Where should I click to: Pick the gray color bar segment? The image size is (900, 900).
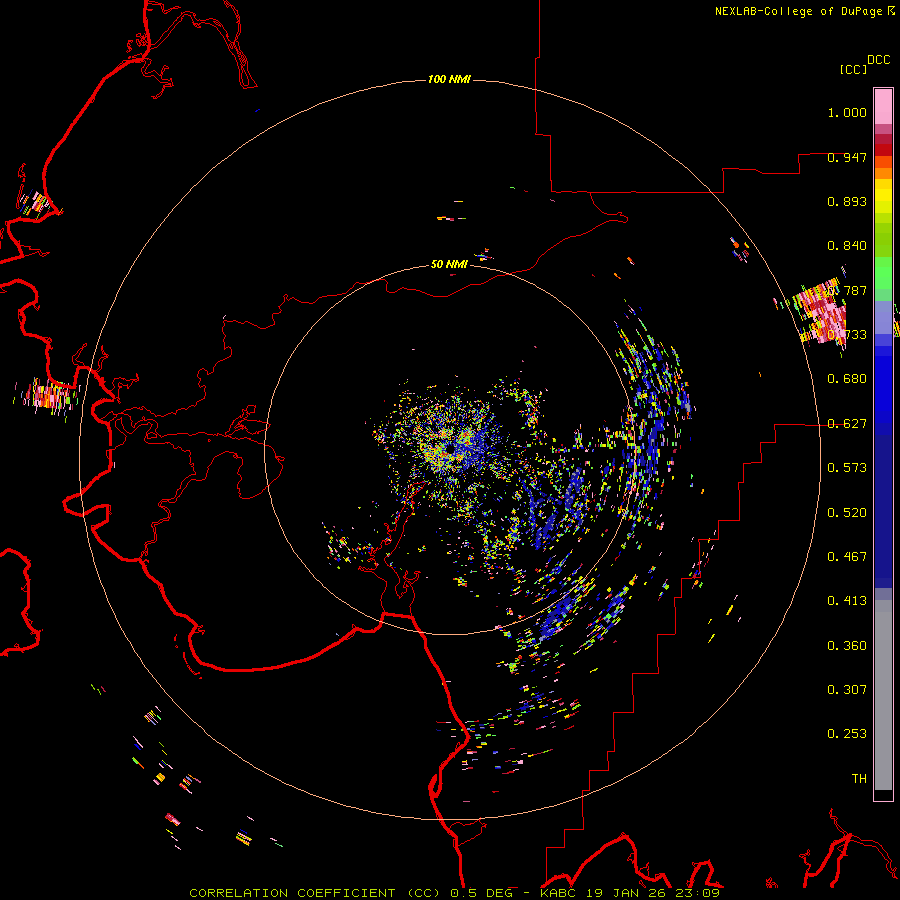tap(883, 695)
